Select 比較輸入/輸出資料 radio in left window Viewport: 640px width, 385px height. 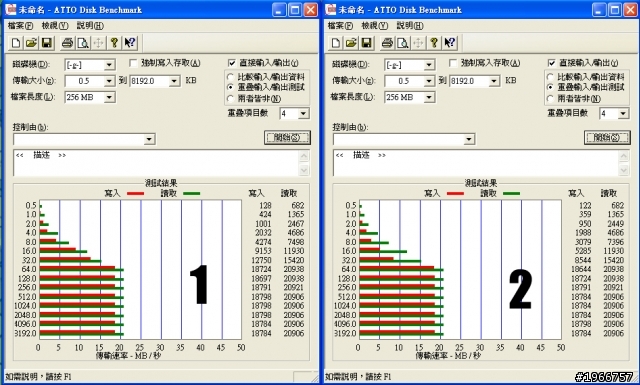pyautogui.click(x=231, y=77)
